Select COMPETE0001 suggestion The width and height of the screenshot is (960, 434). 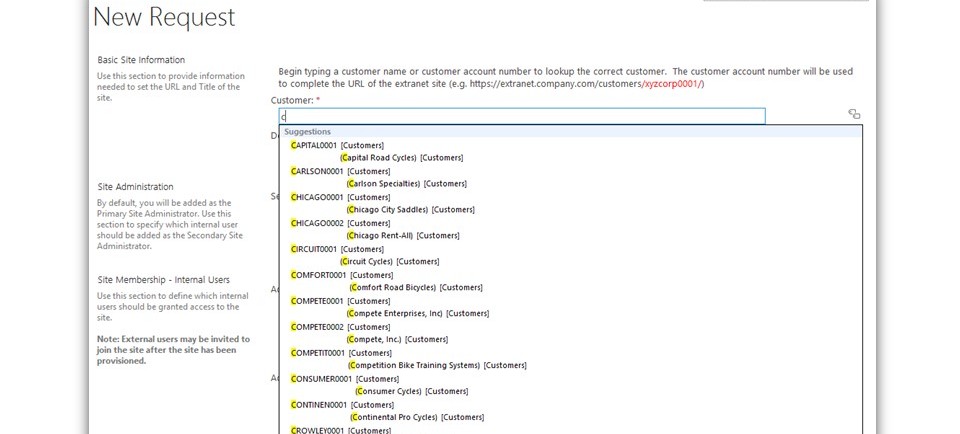340,301
